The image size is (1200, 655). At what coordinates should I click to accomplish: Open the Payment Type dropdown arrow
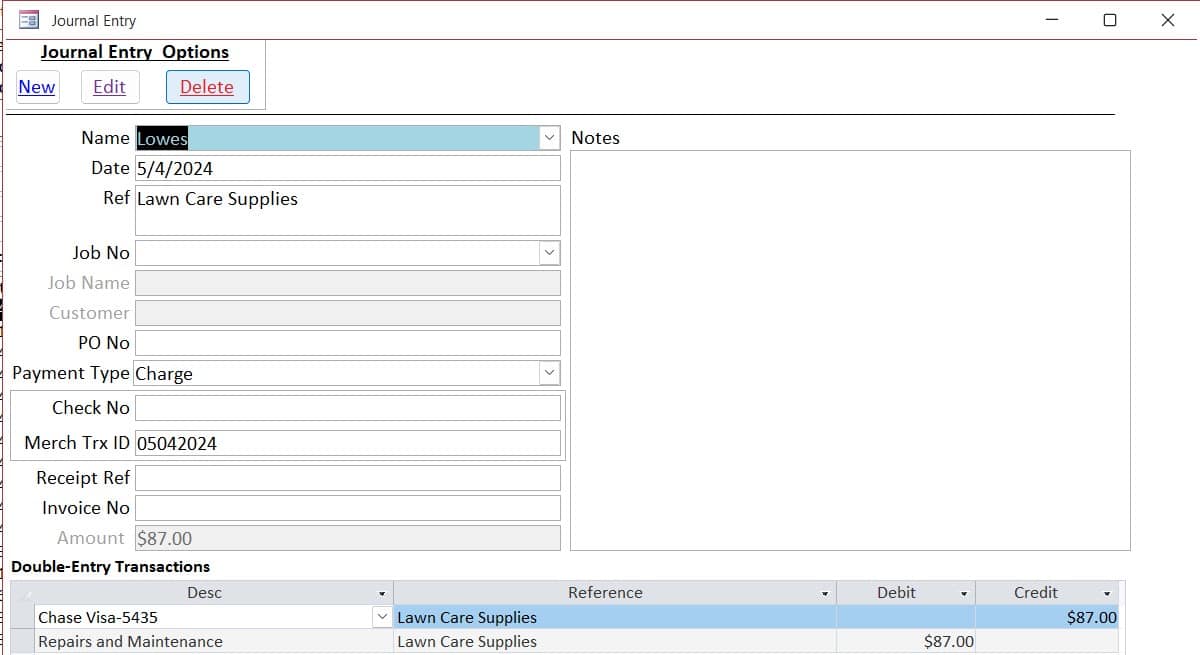(x=549, y=373)
